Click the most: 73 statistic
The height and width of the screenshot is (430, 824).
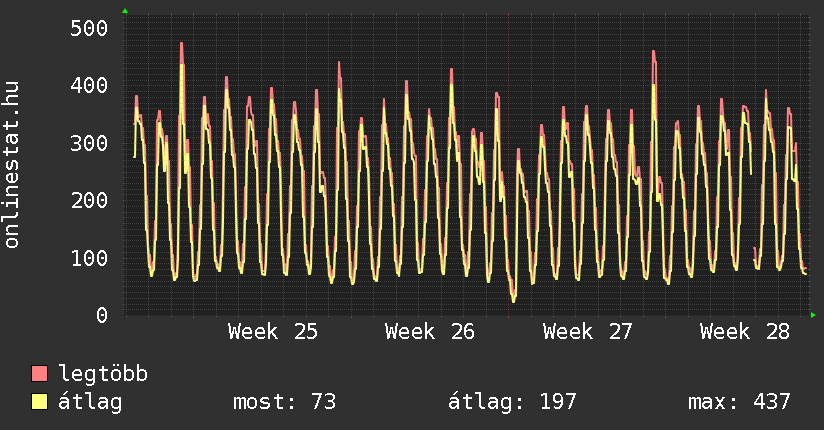pyautogui.click(x=284, y=402)
